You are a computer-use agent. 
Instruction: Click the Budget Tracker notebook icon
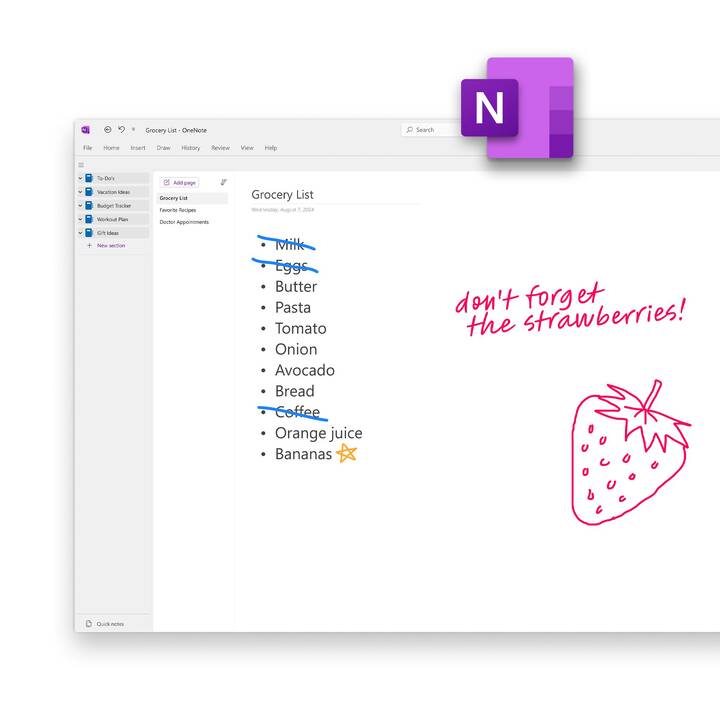pos(89,205)
